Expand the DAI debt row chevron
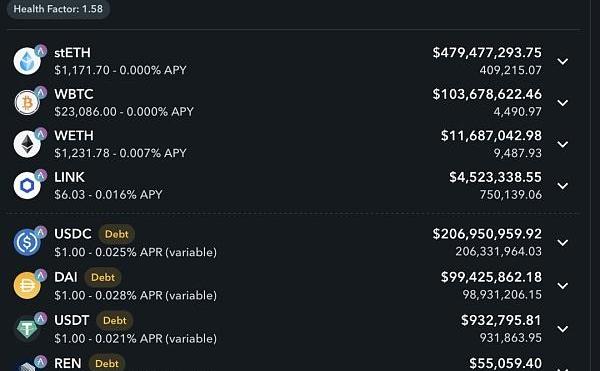 (x=562, y=286)
